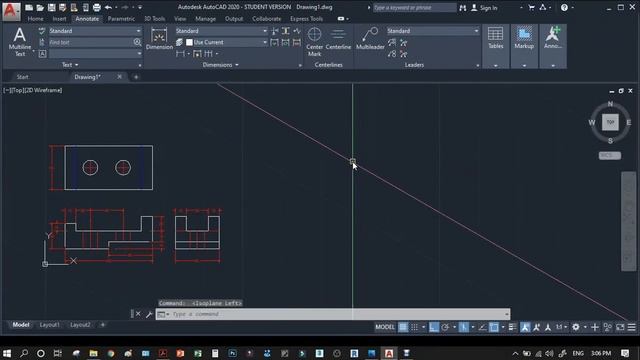Viewport: 640px width, 360px height.
Task: Open the AutoCAD application menu logo
Action: point(11,11)
